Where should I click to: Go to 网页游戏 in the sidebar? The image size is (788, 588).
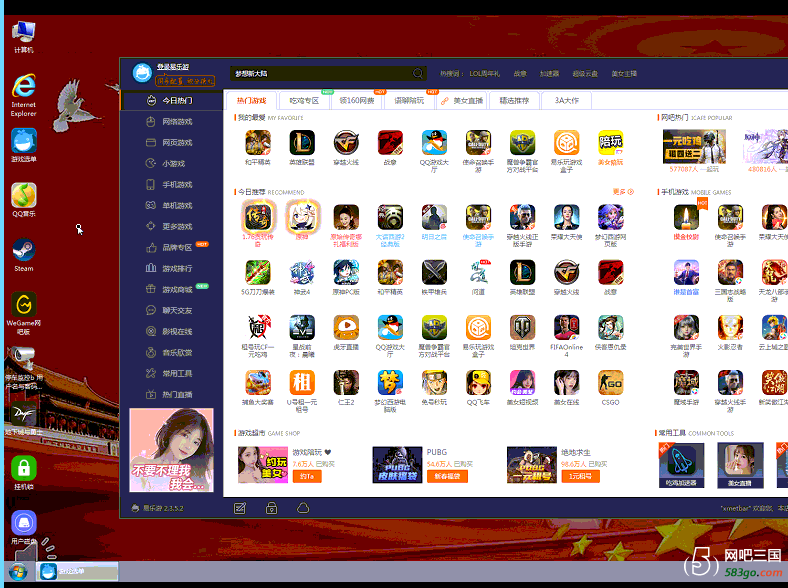[x=171, y=143]
